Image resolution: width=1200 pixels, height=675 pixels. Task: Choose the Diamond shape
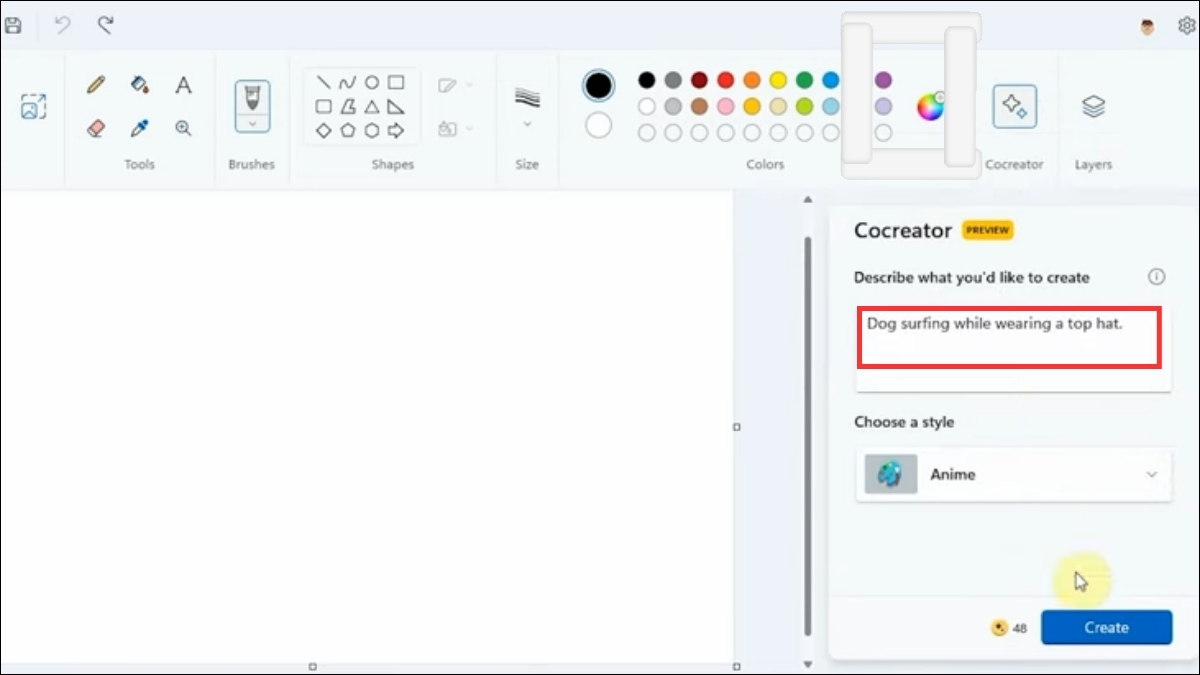coord(323,130)
